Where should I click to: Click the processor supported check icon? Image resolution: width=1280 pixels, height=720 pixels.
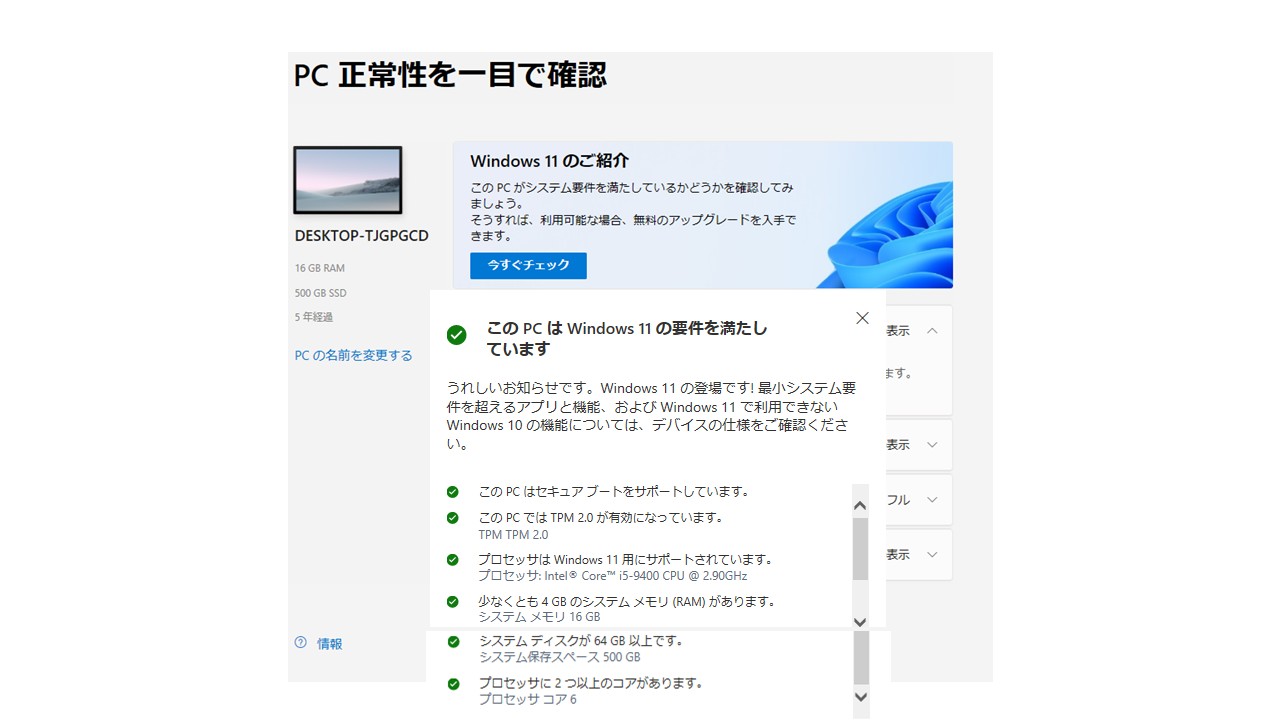[453, 560]
